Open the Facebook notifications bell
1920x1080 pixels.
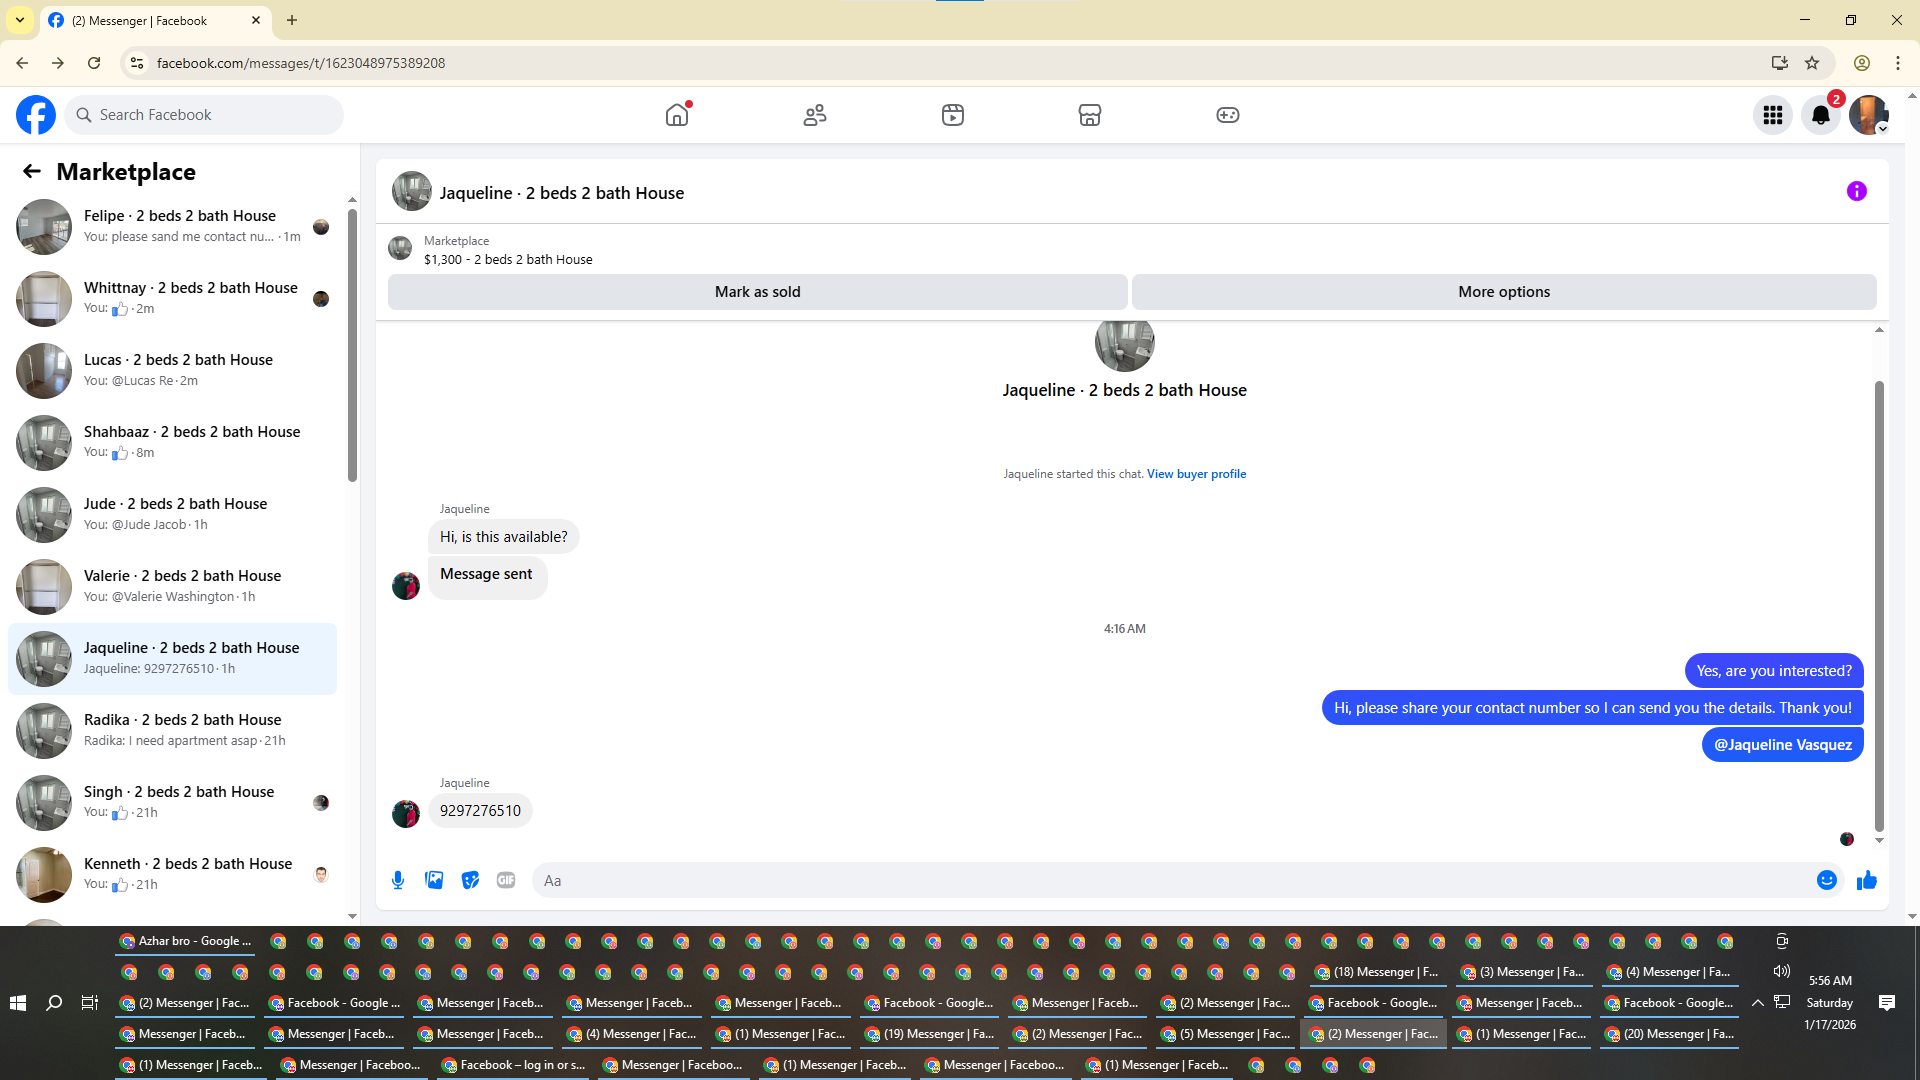[1820, 115]
